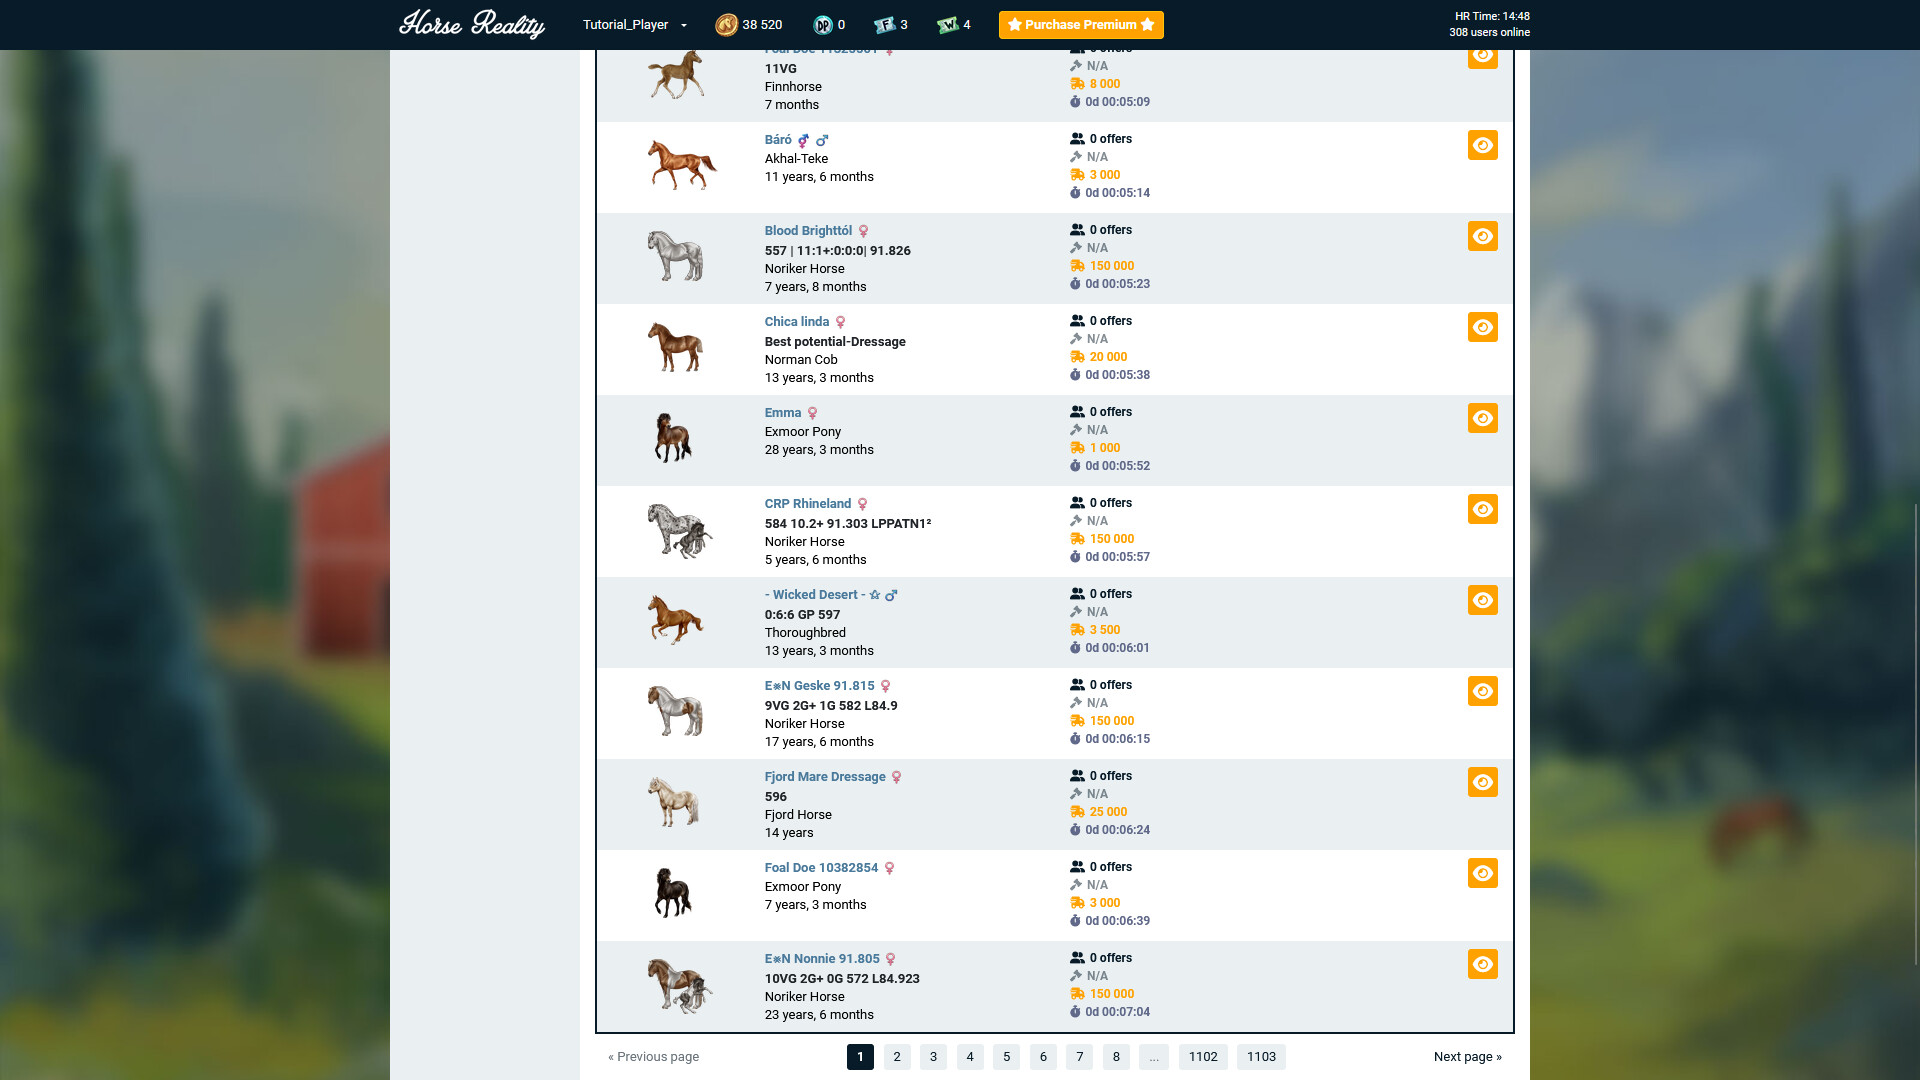
Task: Click the Purchase Premium button
Action: [x=1080, y=24]
